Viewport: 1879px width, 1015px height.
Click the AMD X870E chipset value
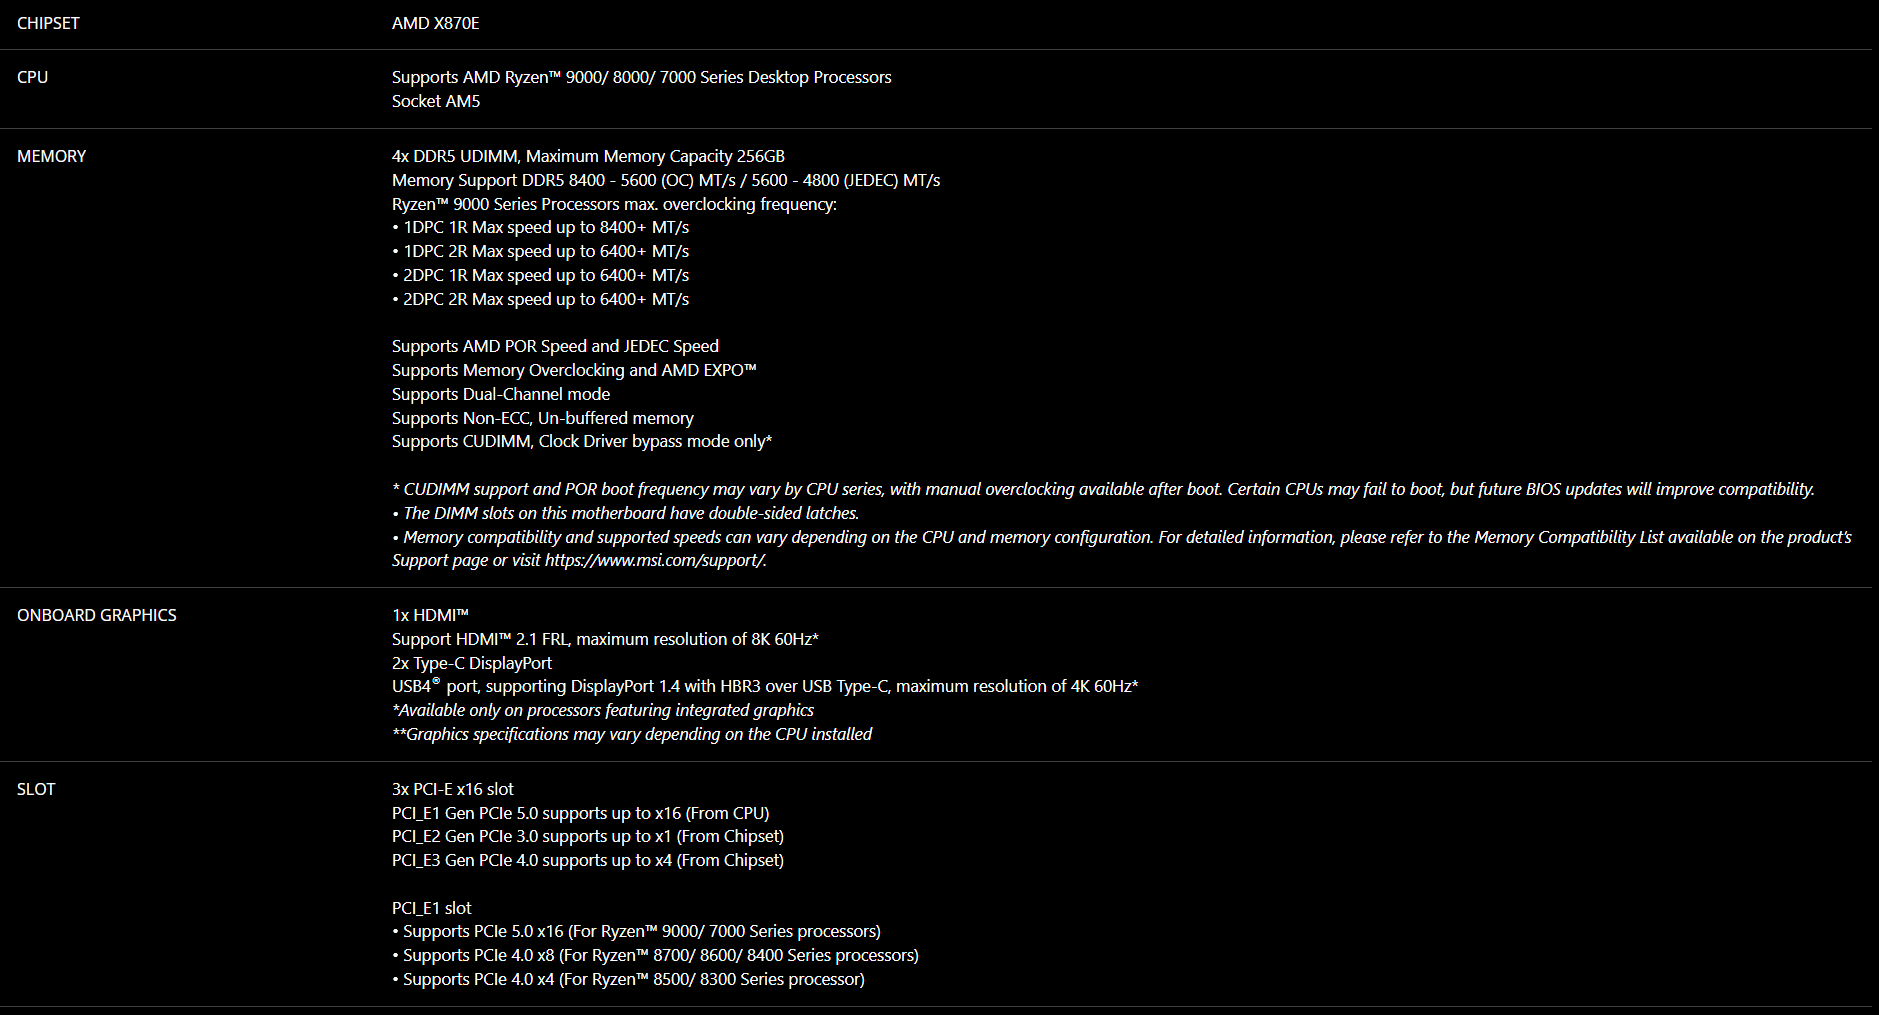click(x=435, y=23)
